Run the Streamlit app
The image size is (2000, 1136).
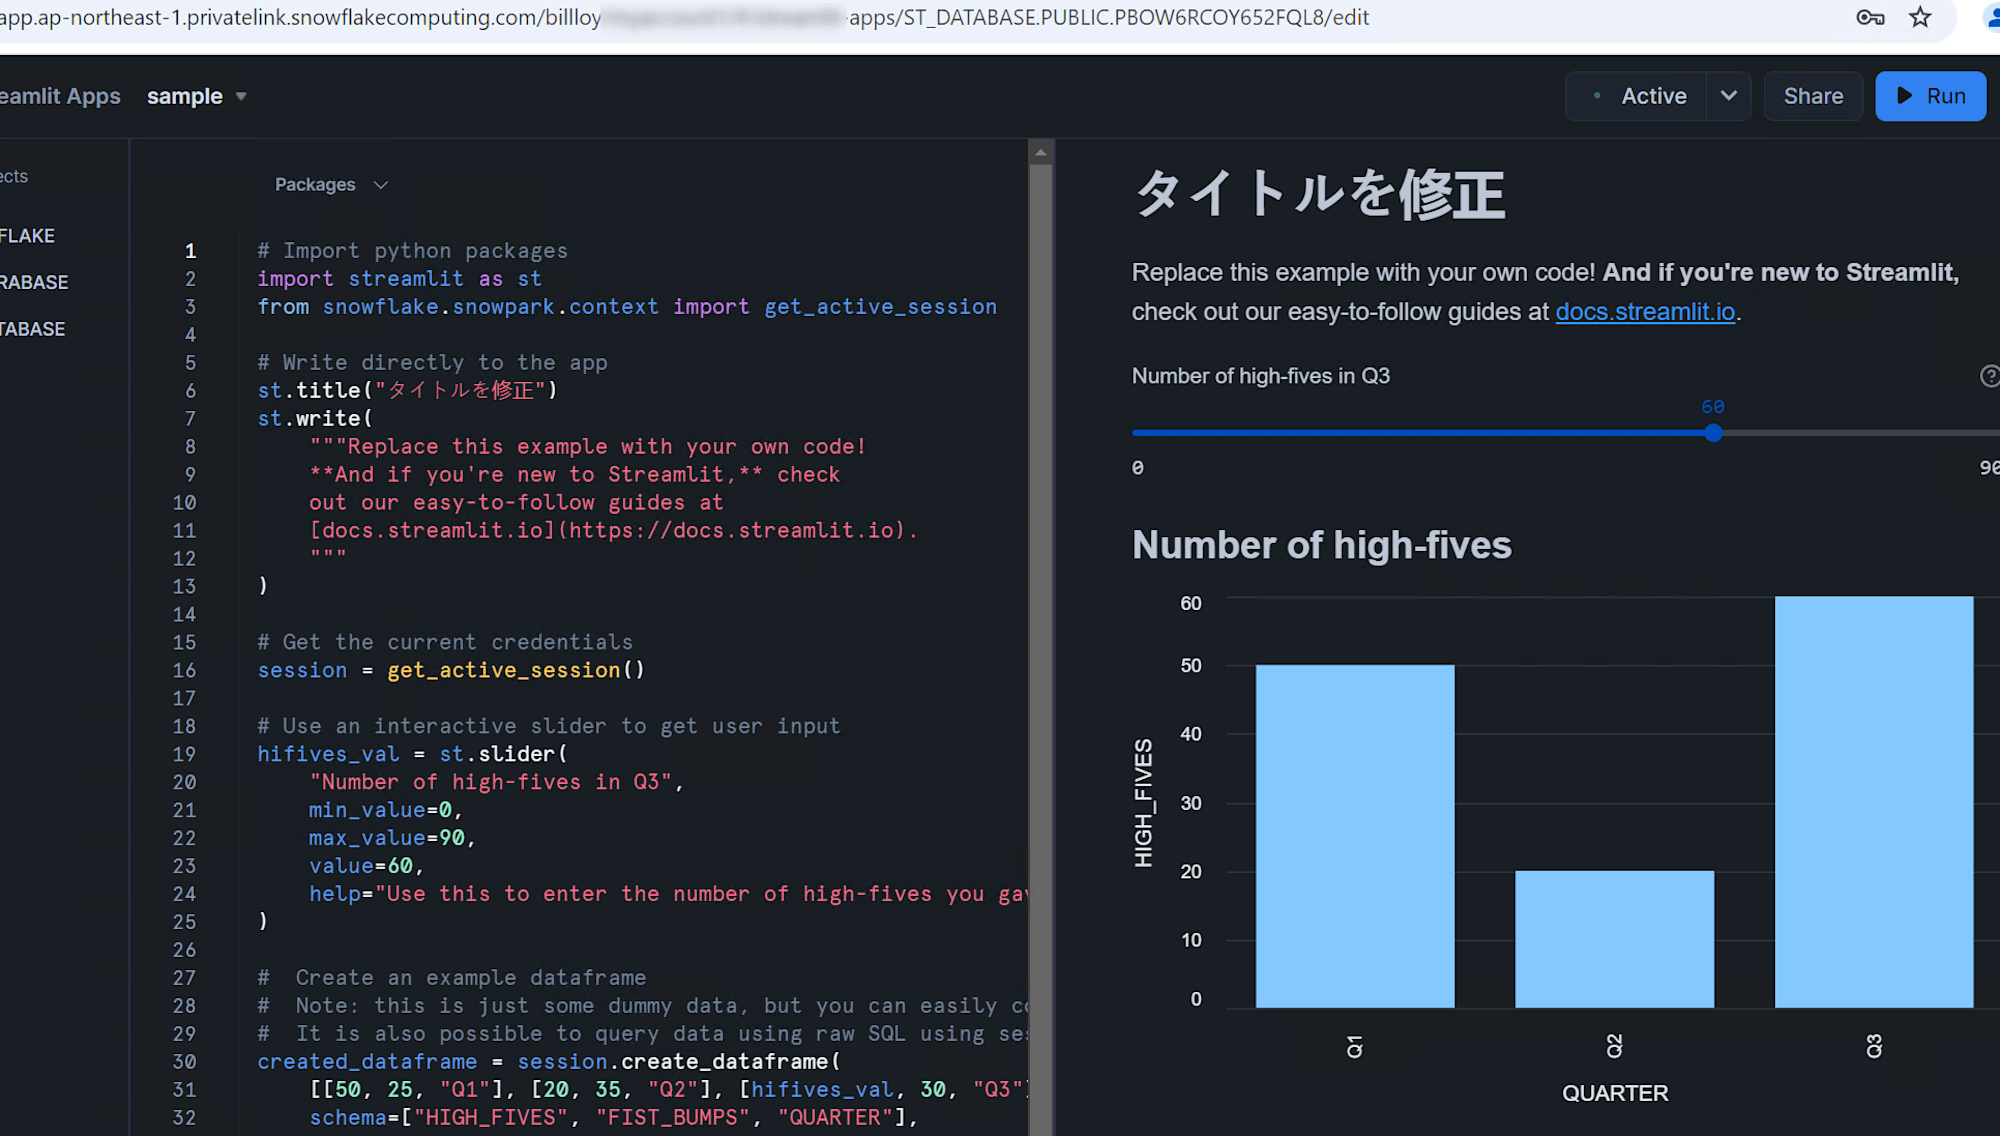(x=1930, y=96)
